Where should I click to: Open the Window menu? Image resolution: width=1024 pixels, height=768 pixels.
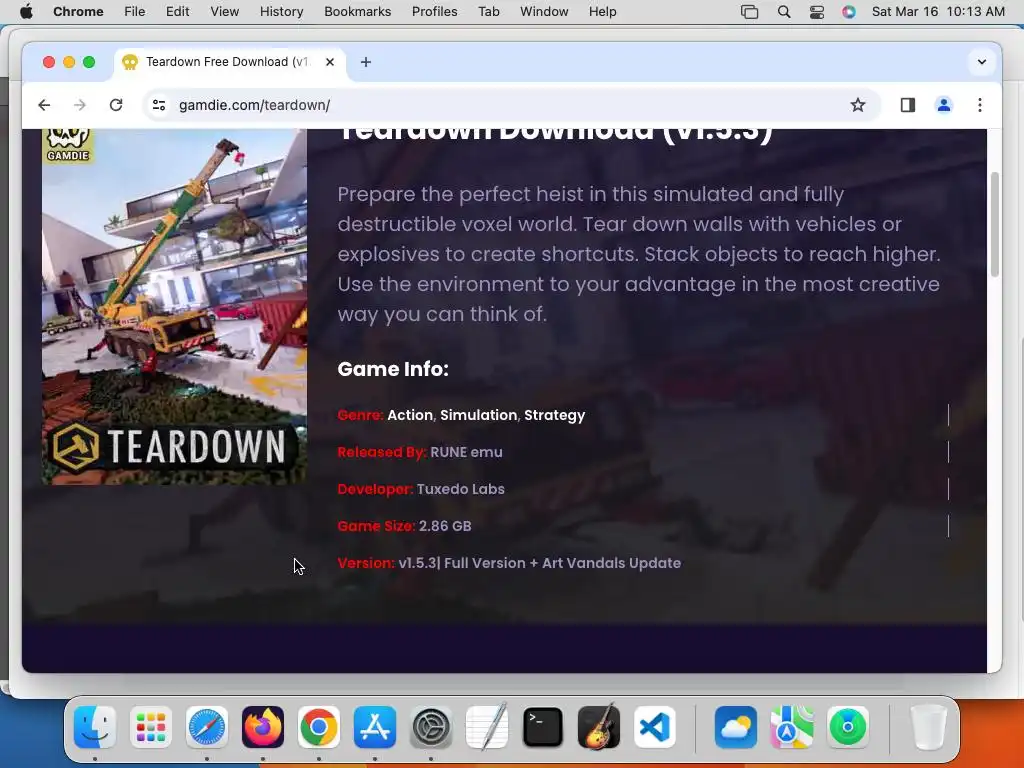pyautogui.click(x=544, y=12)
